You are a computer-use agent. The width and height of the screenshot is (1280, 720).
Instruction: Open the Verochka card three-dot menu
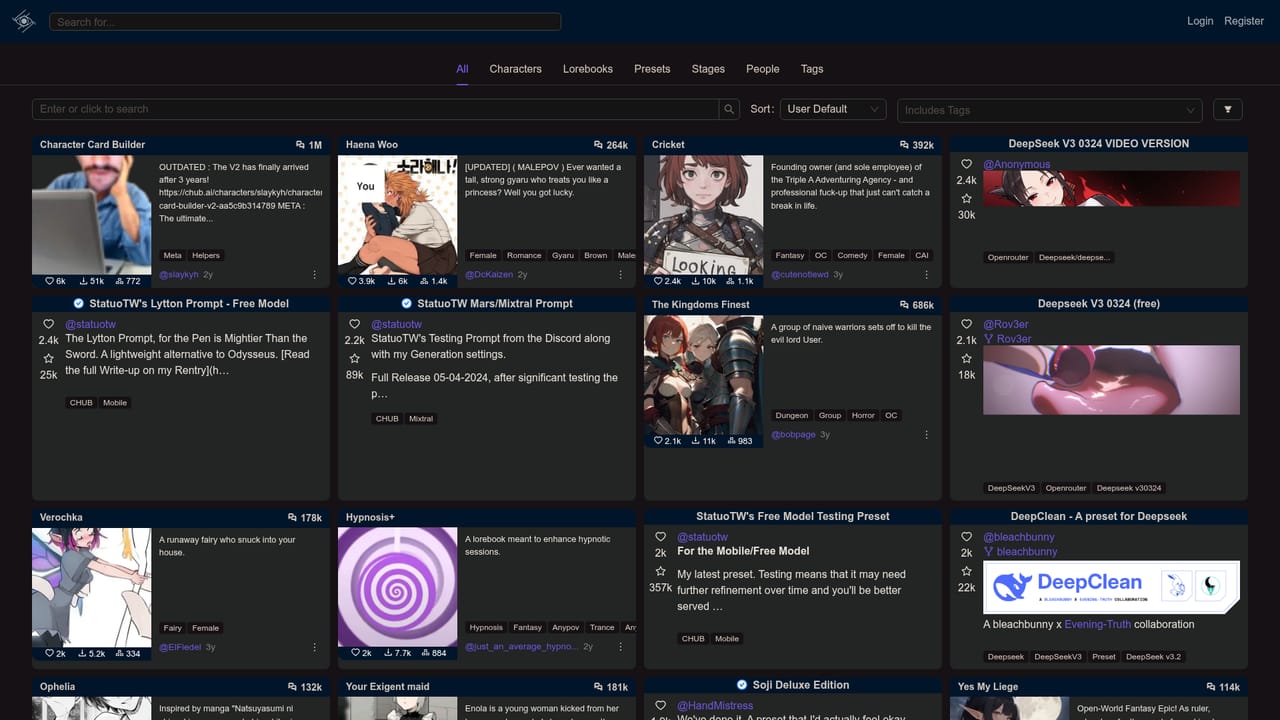[314, 647]
